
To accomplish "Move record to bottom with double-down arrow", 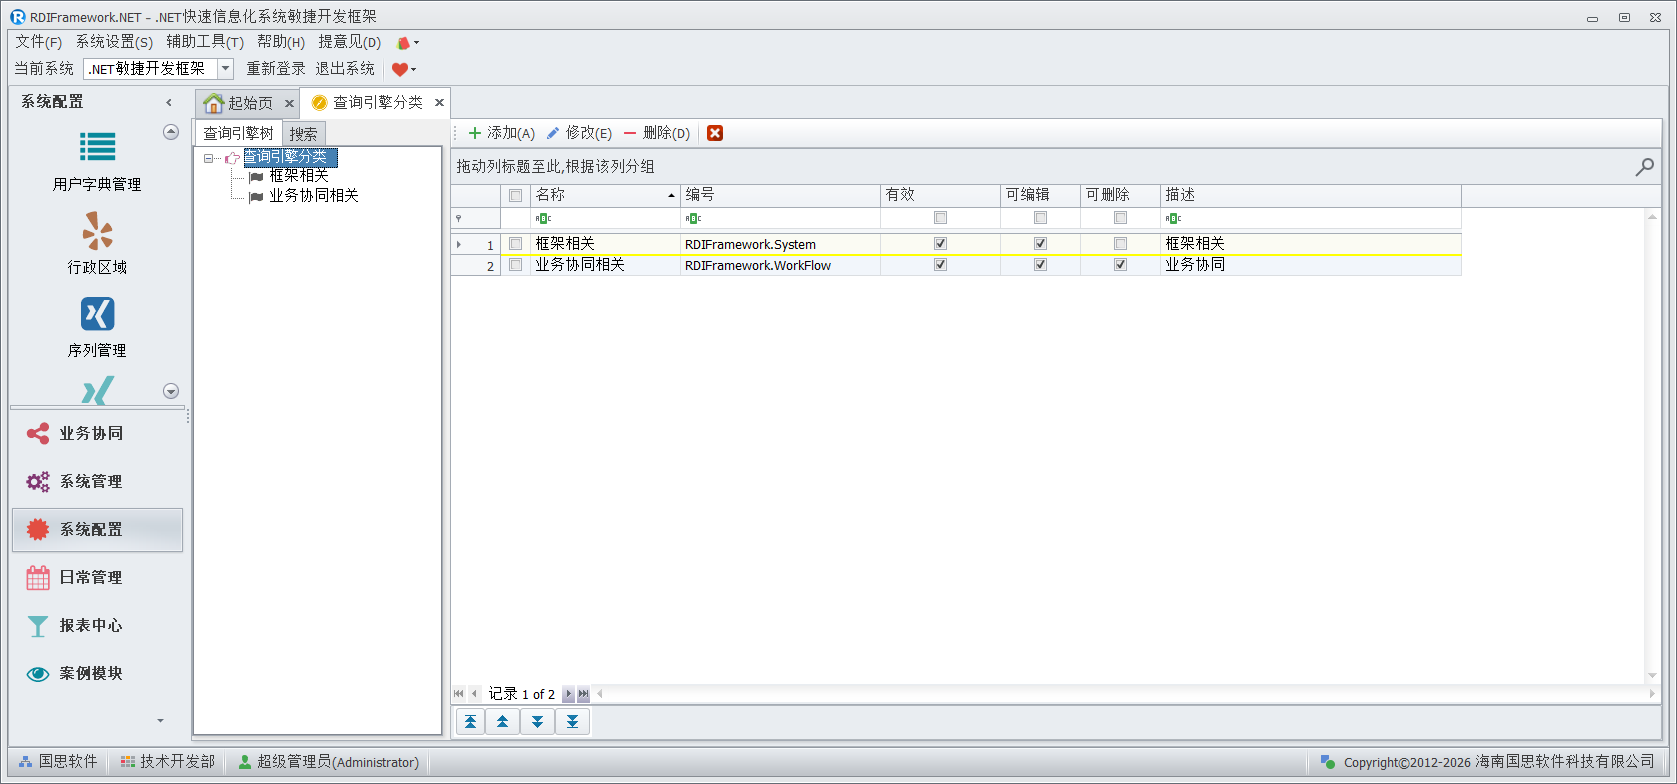I will tap(572, 722).
